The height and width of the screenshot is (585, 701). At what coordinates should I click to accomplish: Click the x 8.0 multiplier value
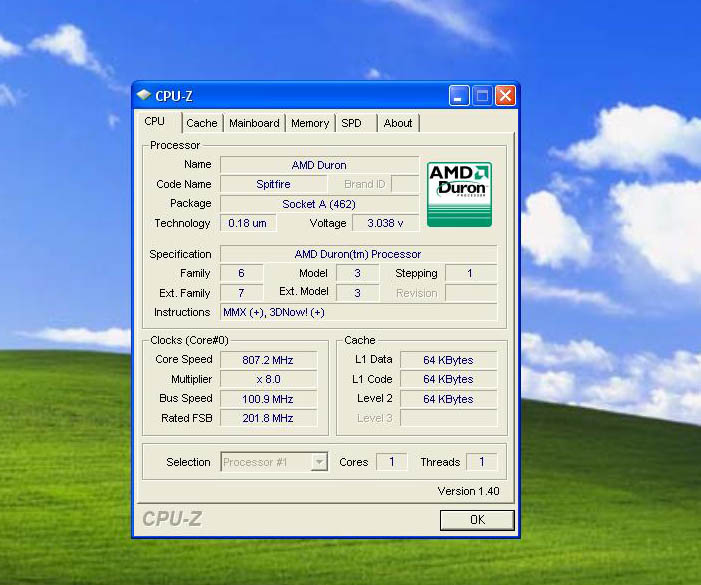(268, 379)
